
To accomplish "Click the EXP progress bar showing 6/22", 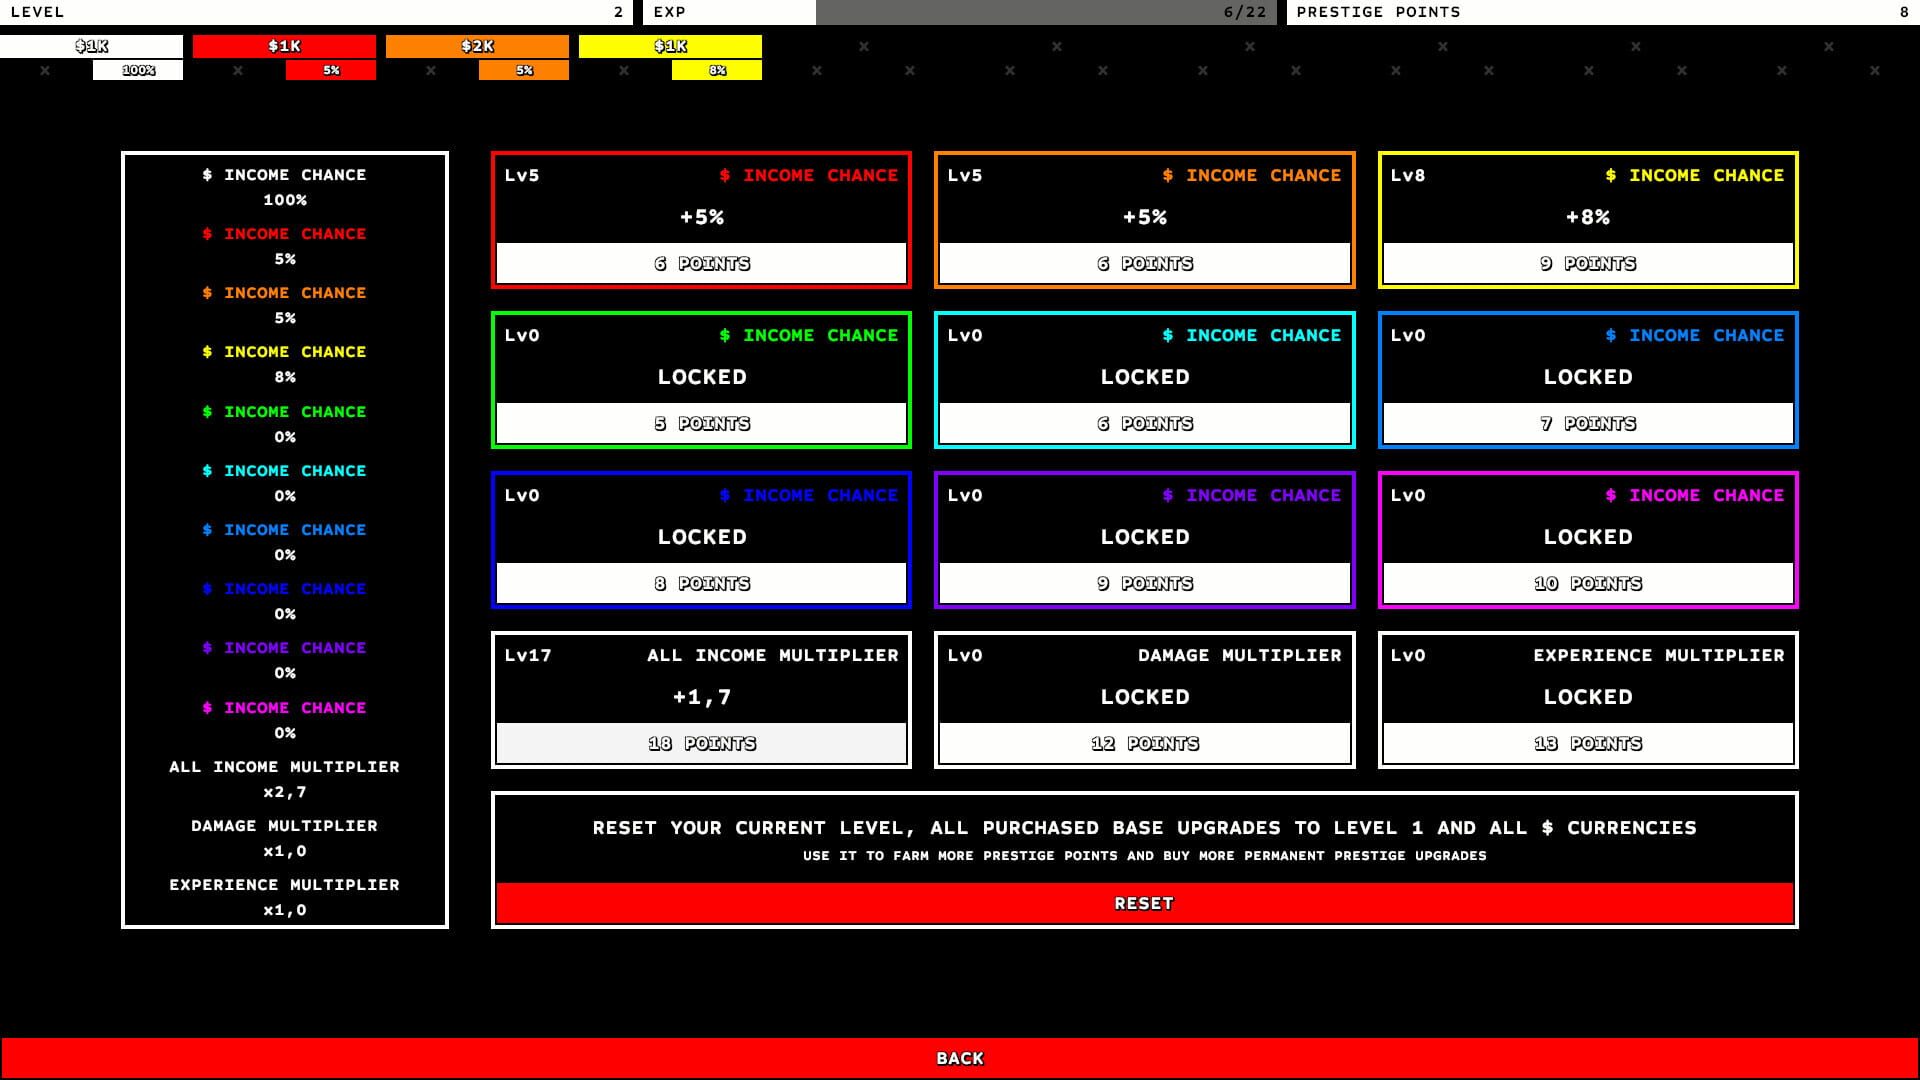I will point(1048,12).
